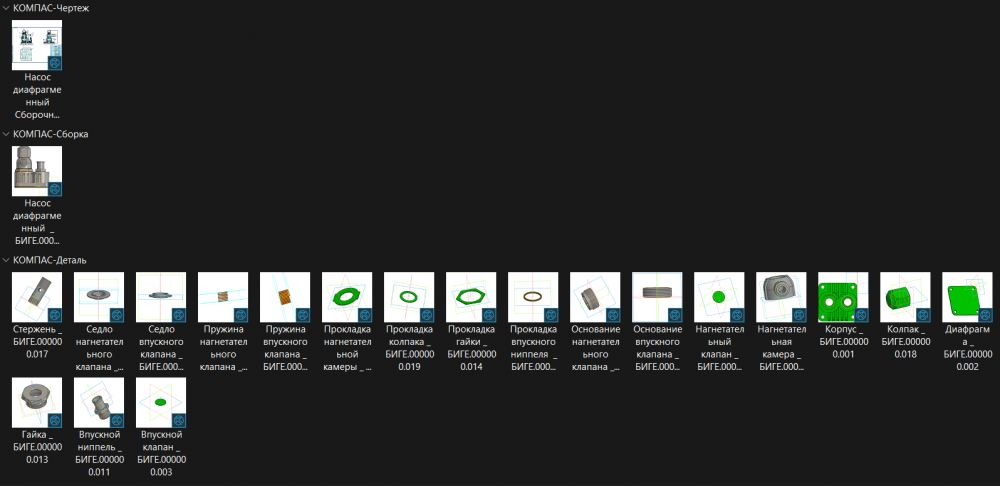Pick the Прокладка колпака БИГЕ.000000.019 file
1000x486 pixels.
click(x=409, y=297)
